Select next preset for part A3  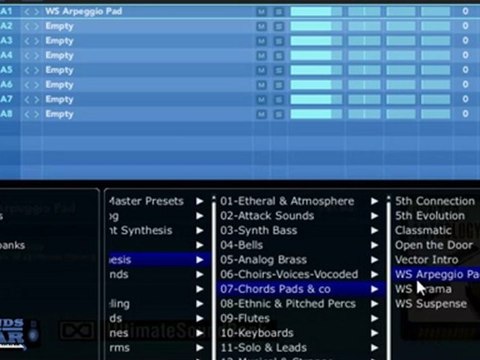[36, 41]
